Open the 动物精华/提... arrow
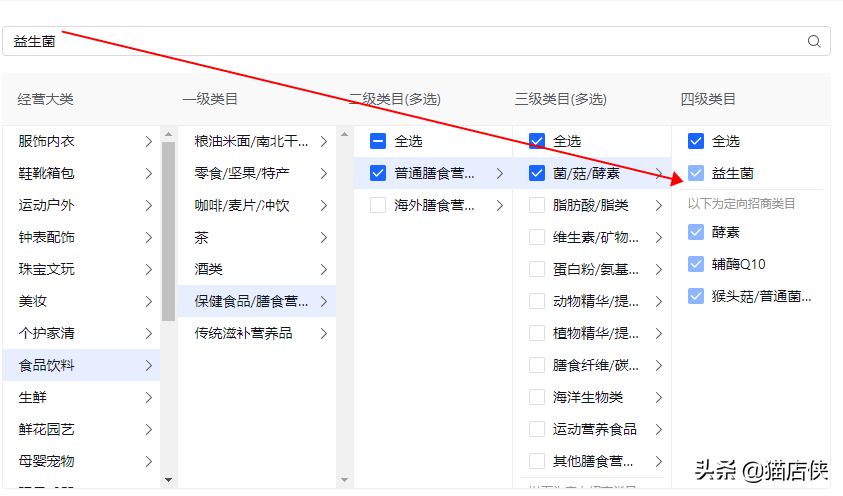Image resolution: width=843 pixels, height=496 pixels. click(x=659, y=301)
